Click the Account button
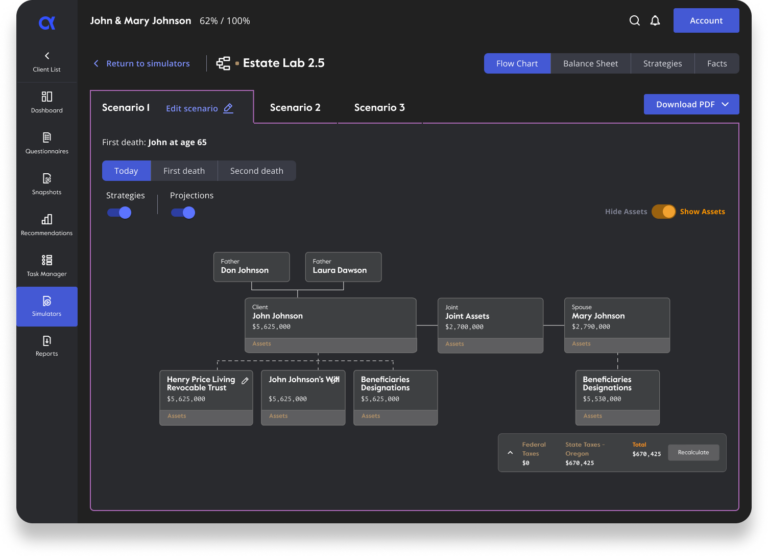The image size is (768, 556). pos(706,21)
